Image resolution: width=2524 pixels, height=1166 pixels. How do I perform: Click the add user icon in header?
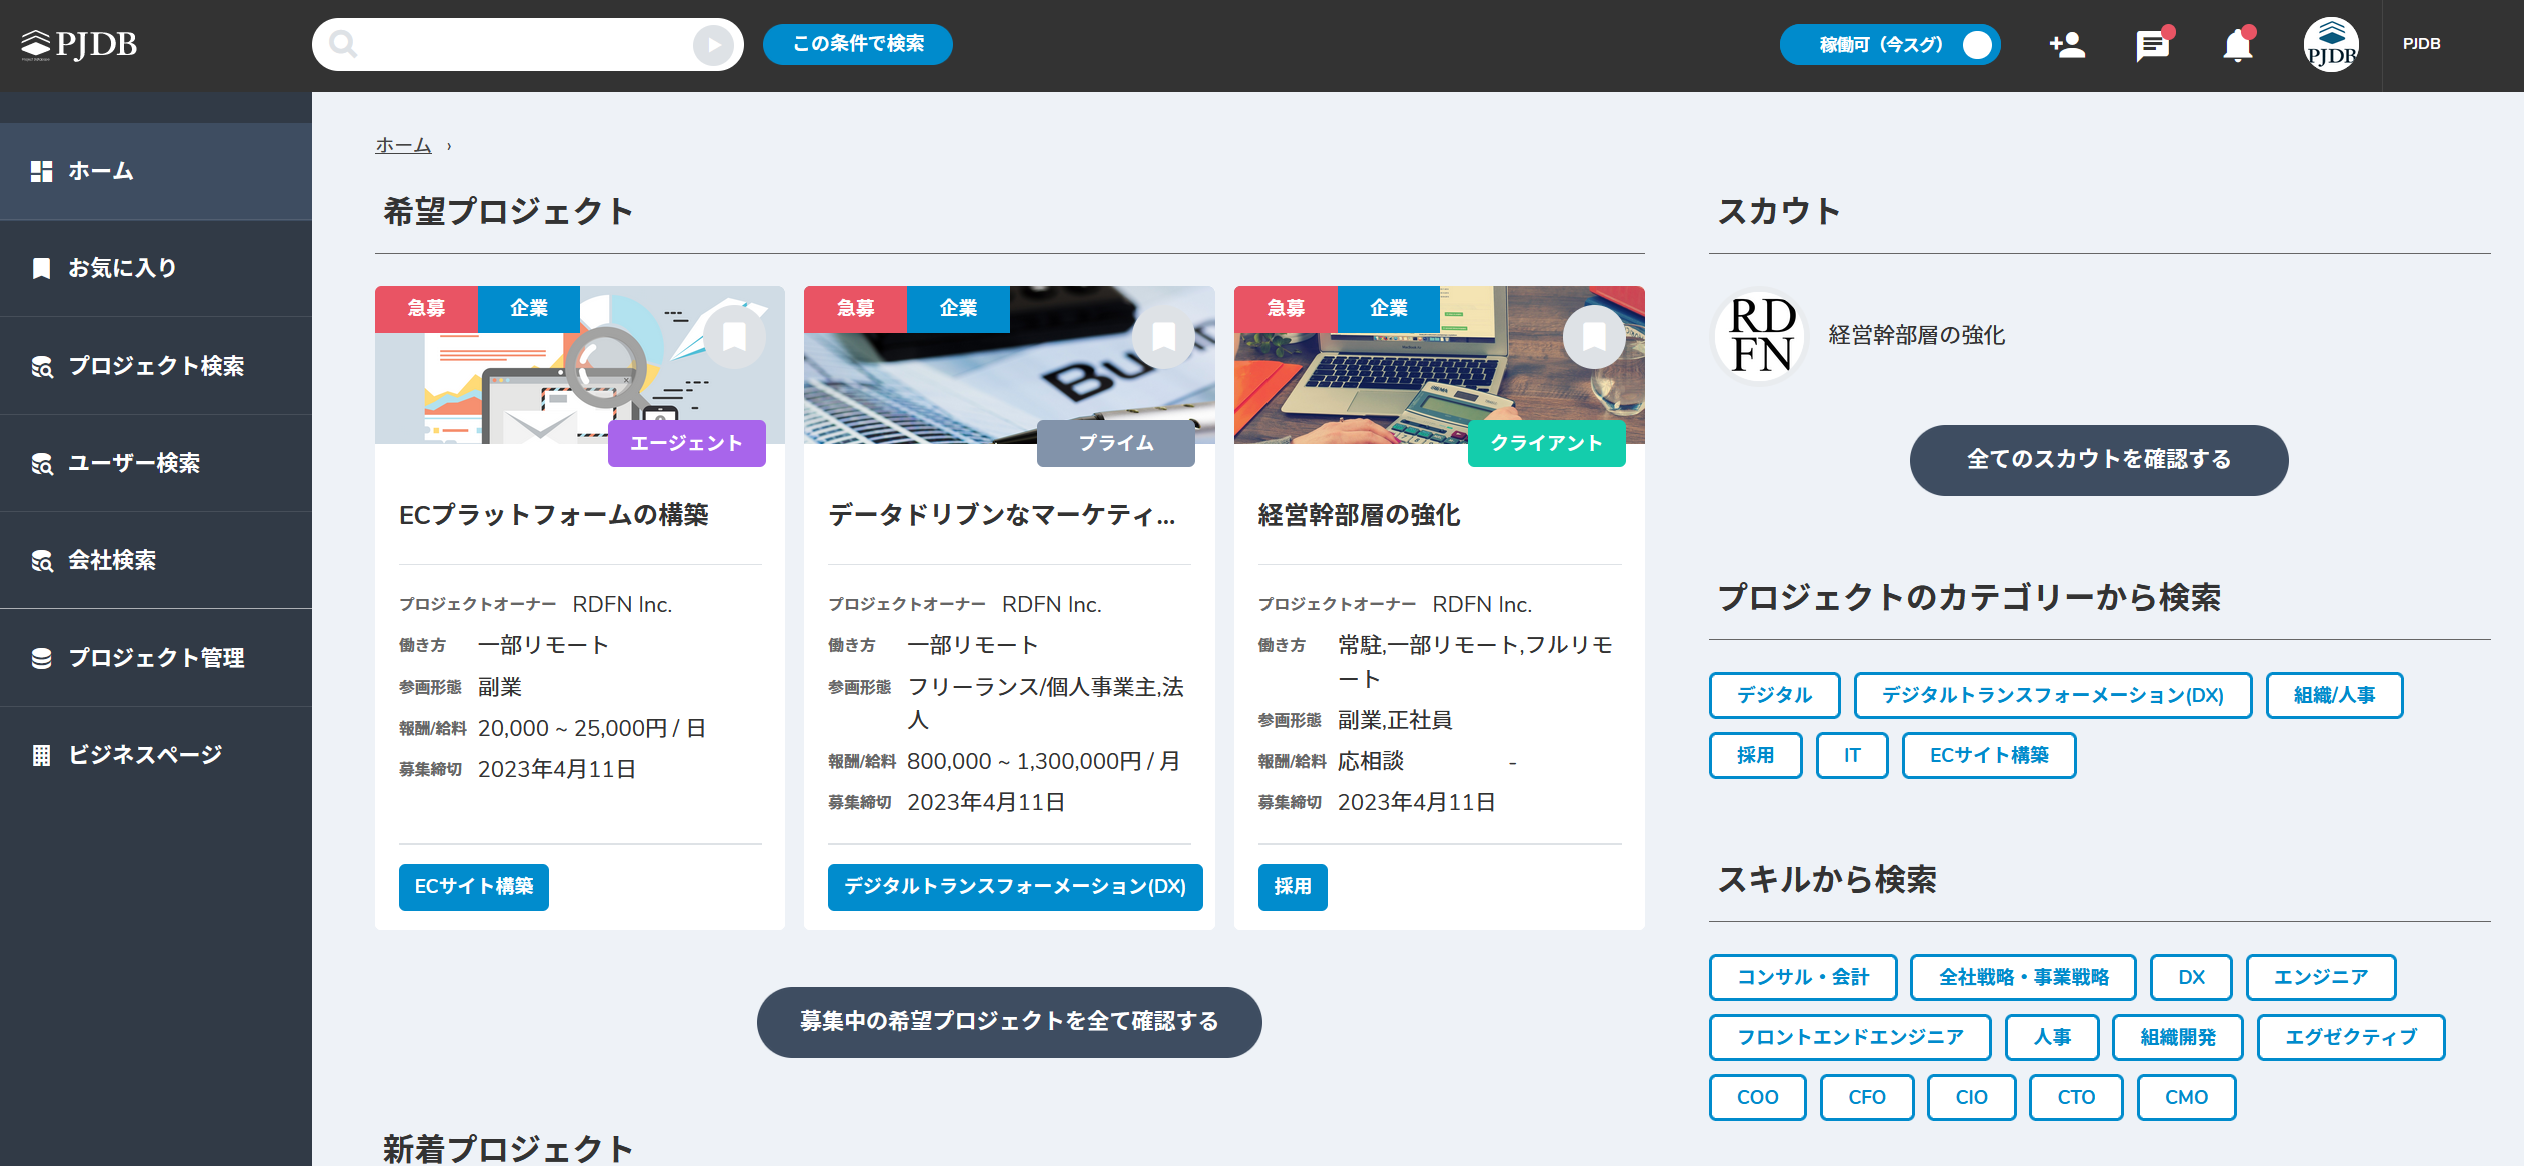[2067, 45]
